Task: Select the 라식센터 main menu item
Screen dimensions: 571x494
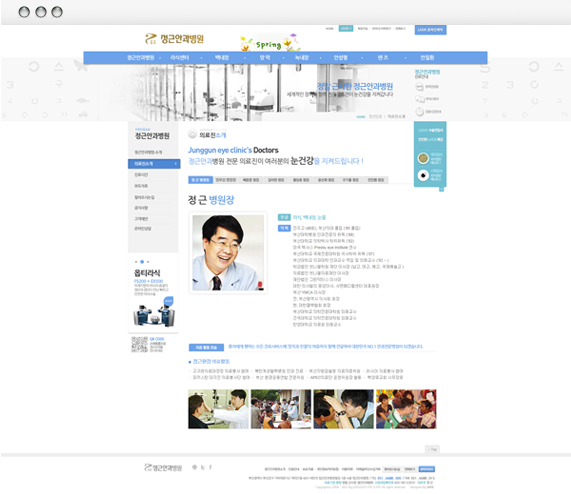Action: click(x=180, y=58)
